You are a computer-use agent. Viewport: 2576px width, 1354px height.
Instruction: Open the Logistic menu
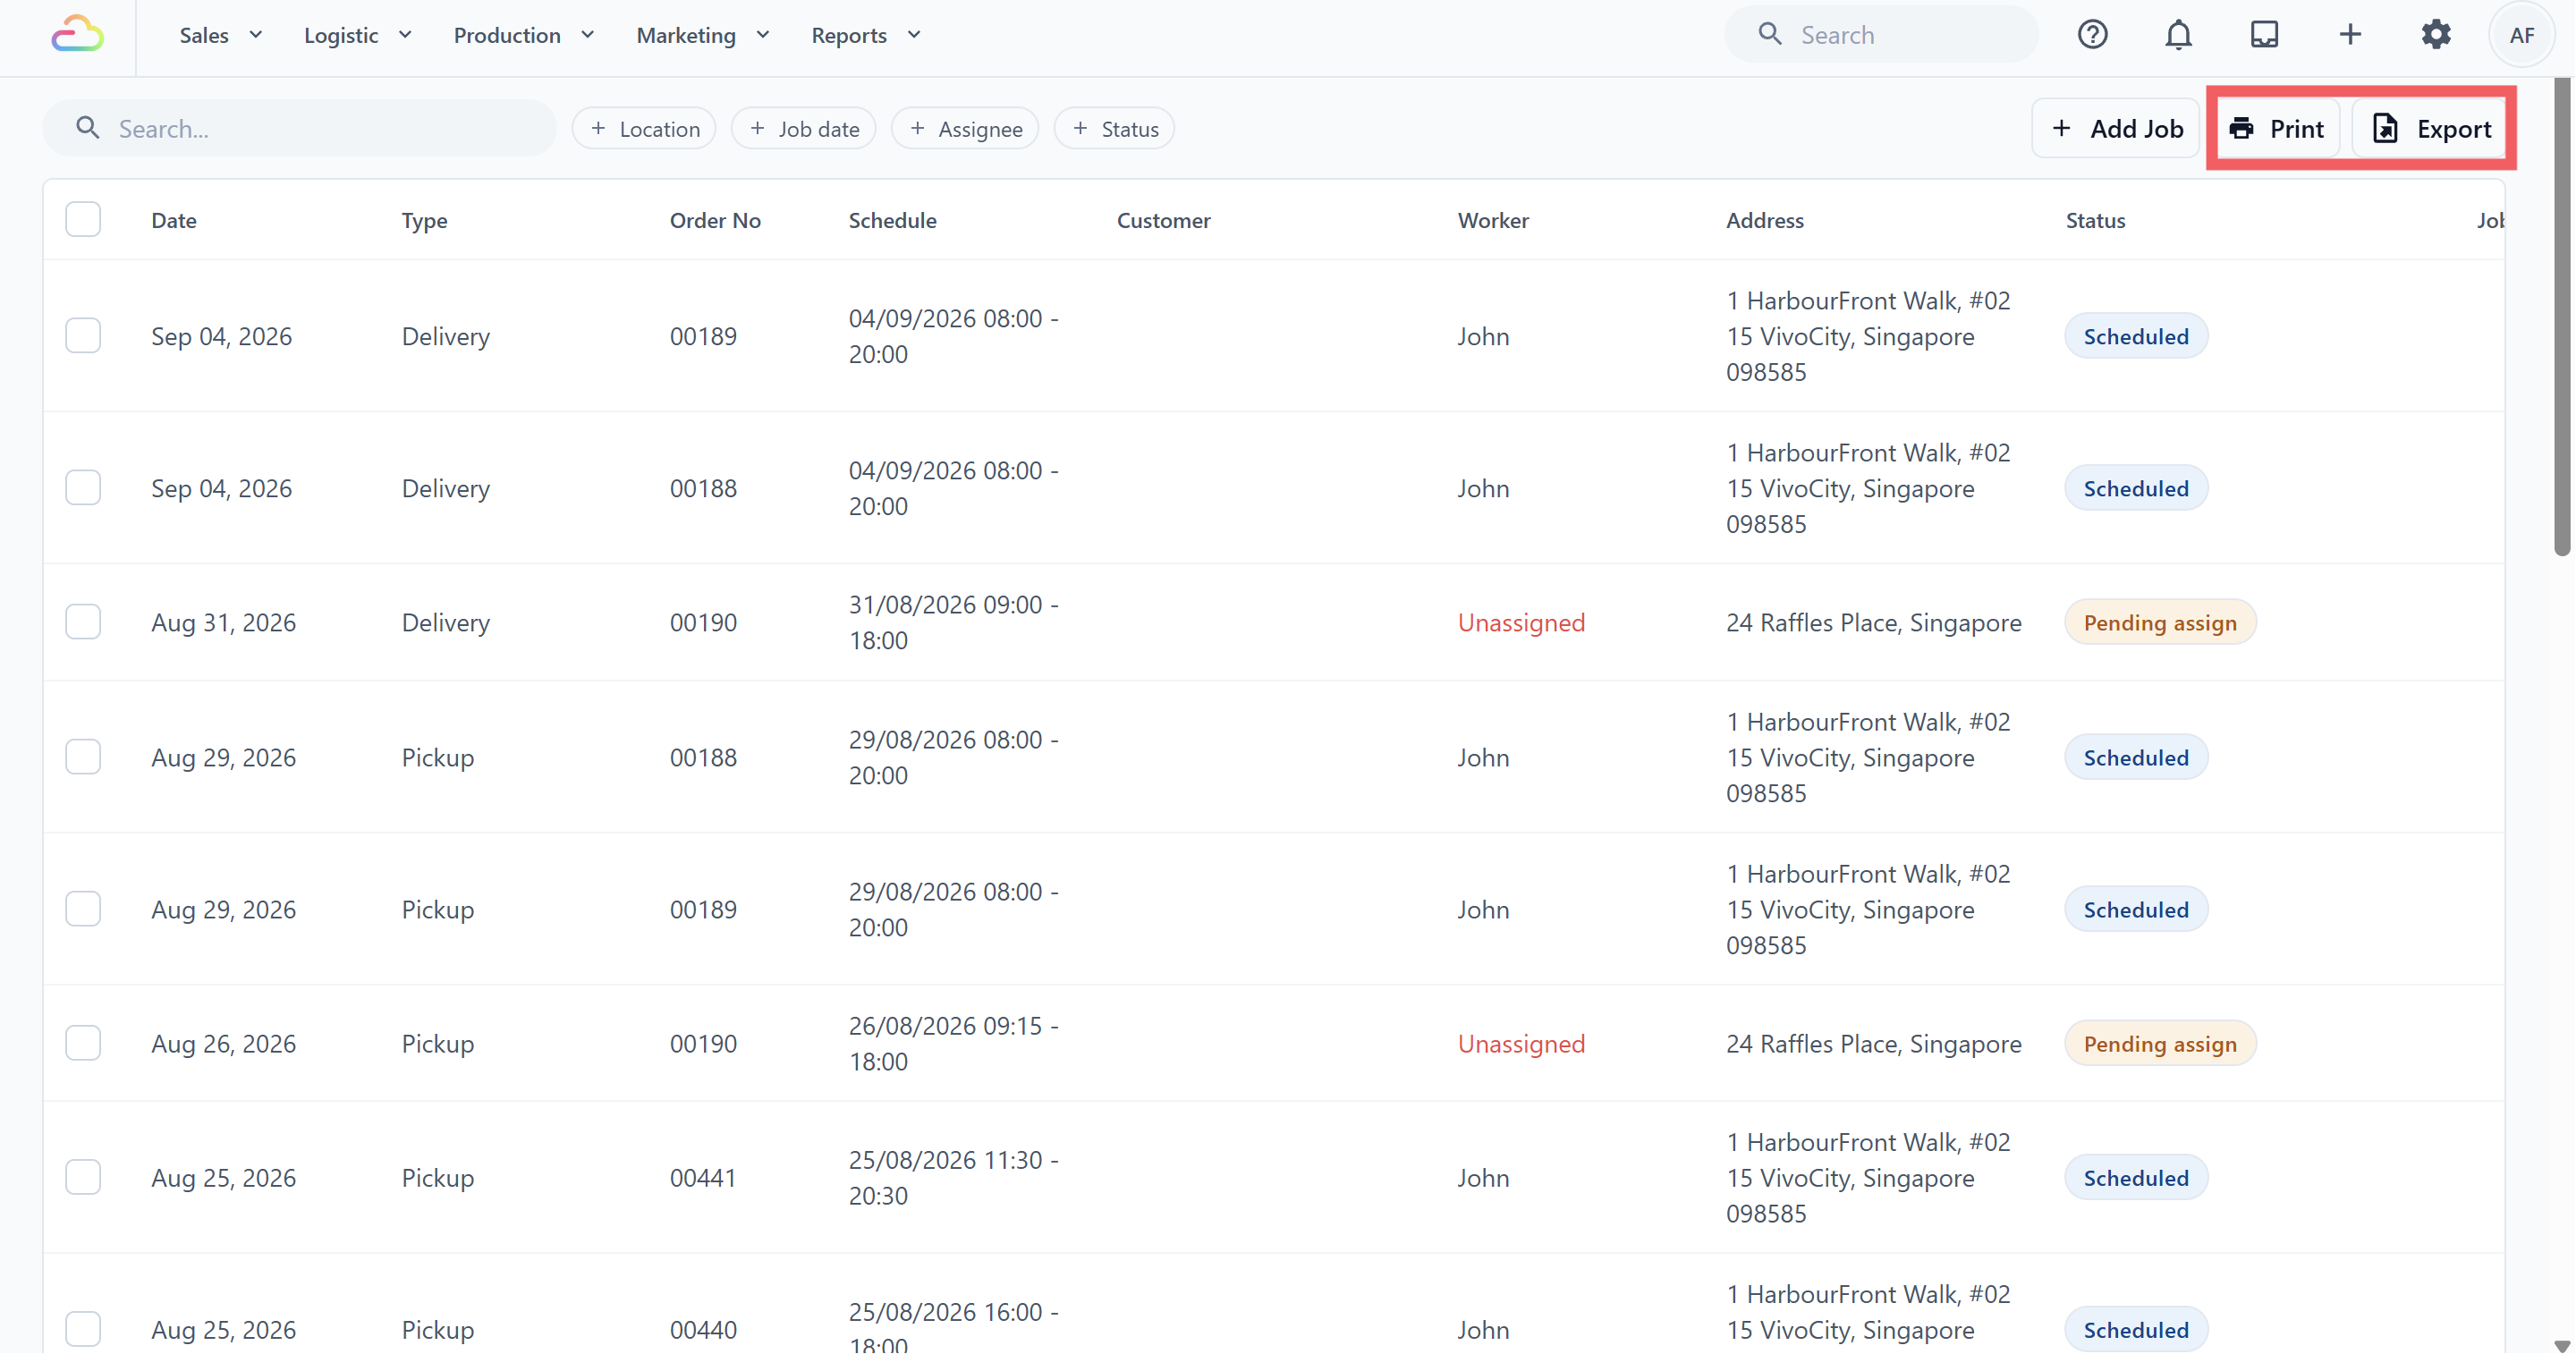pos(357,35)
